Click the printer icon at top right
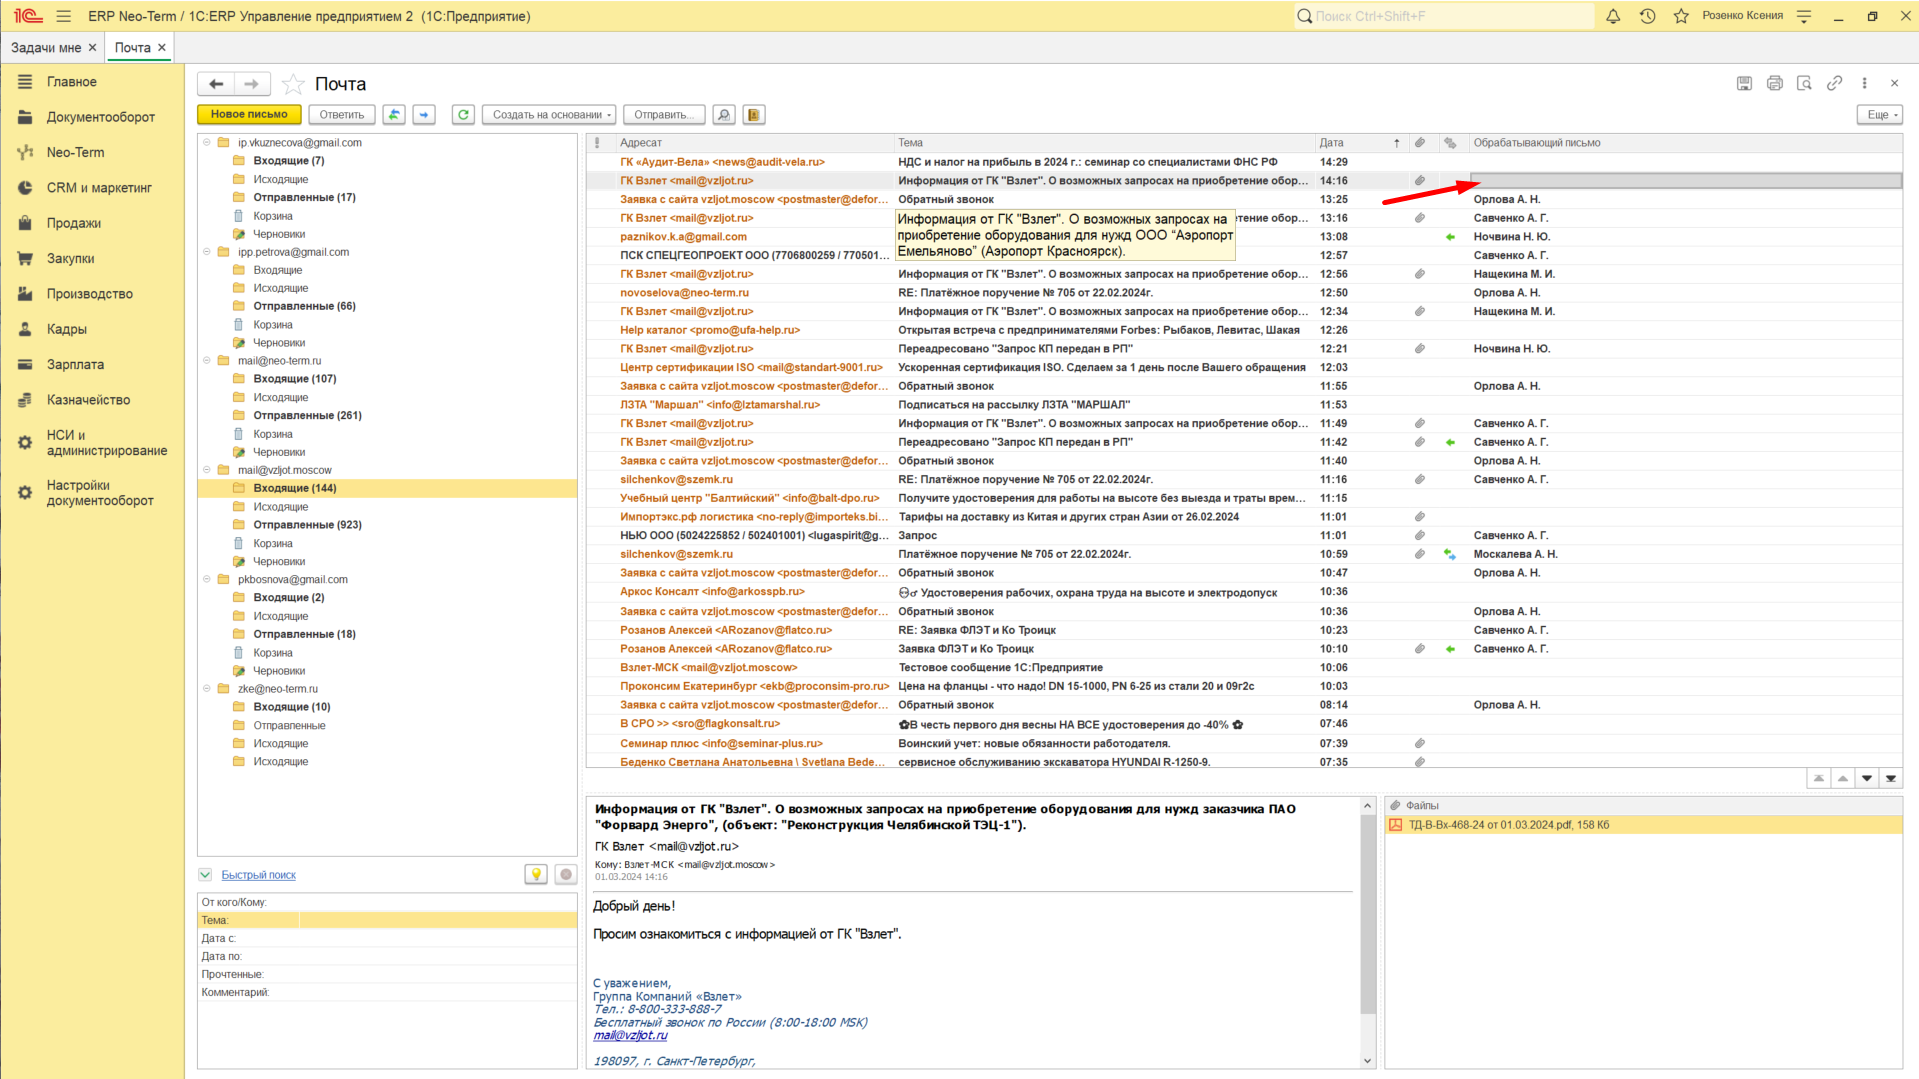 click(x=1774, y=84)
